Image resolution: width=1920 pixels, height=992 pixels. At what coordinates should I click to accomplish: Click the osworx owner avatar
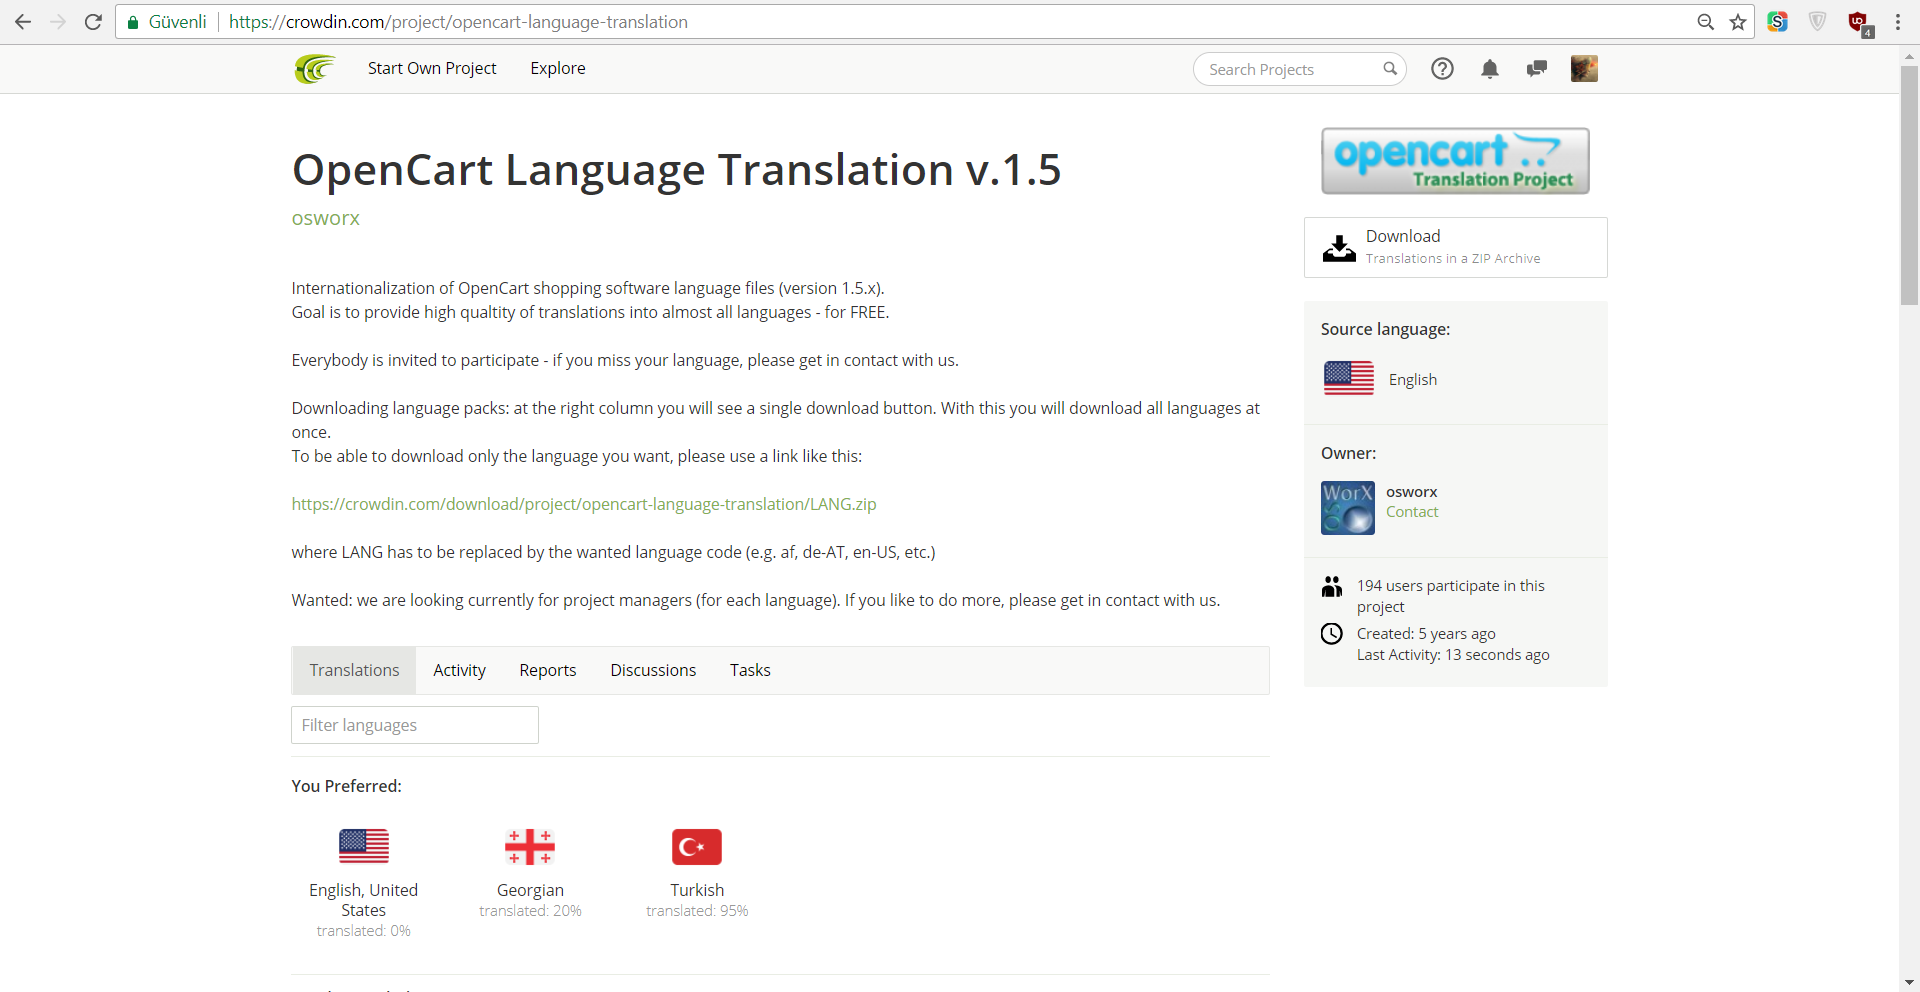(x=1348, y=508)
